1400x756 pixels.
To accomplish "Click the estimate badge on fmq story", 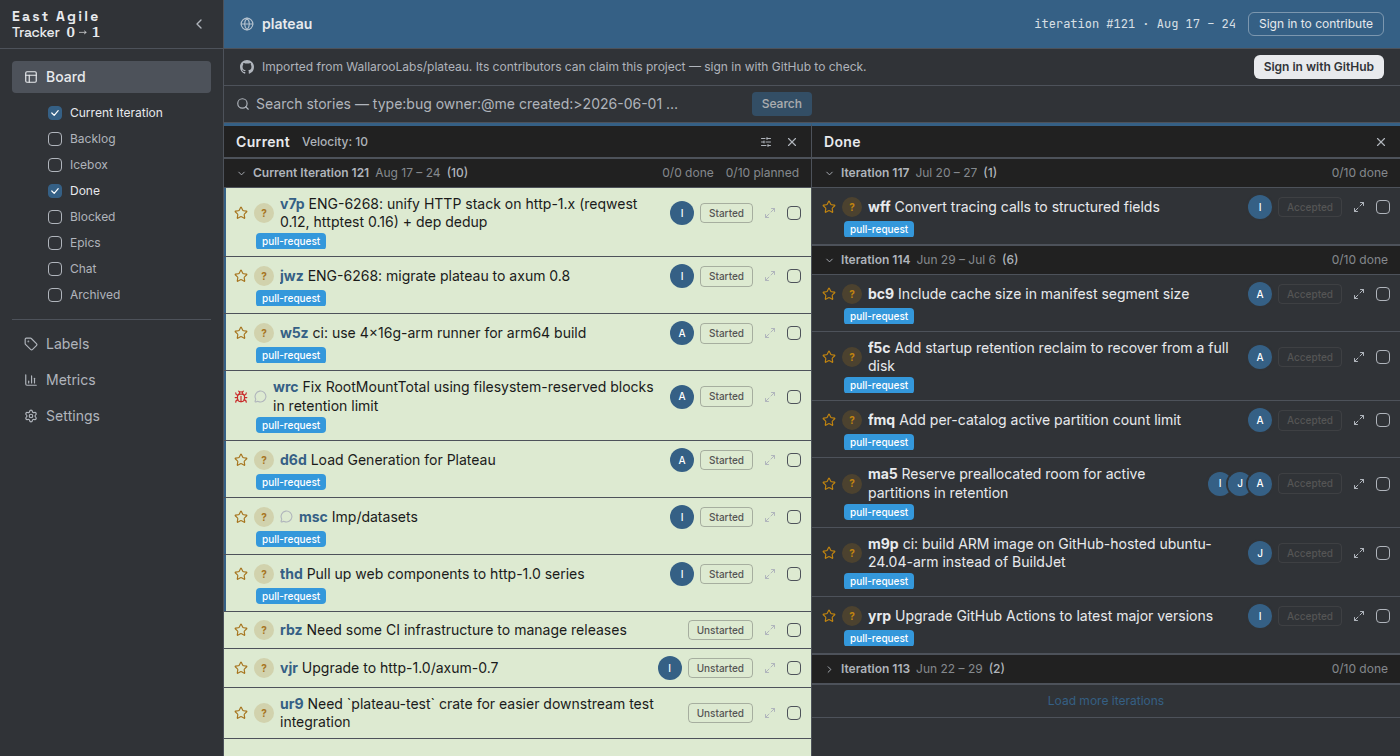I will (x=851, y=420).
